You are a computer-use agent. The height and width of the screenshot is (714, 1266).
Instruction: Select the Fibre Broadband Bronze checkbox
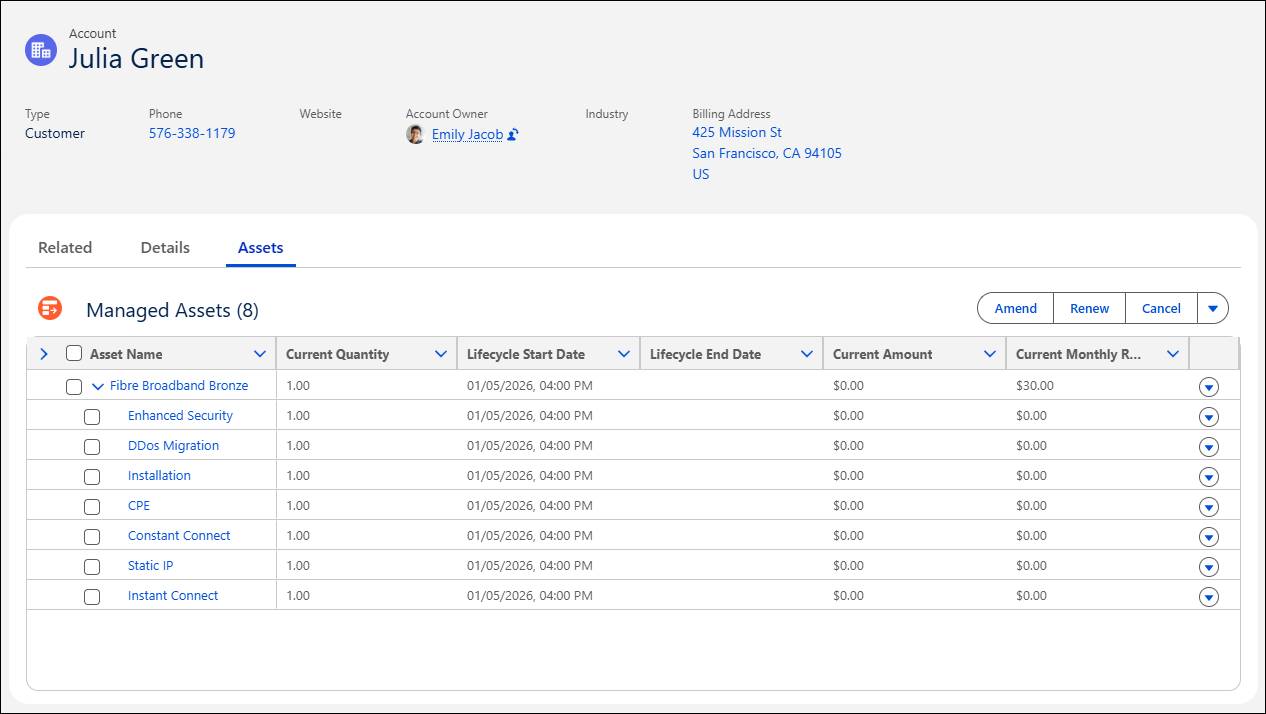[x=74, y=386]
